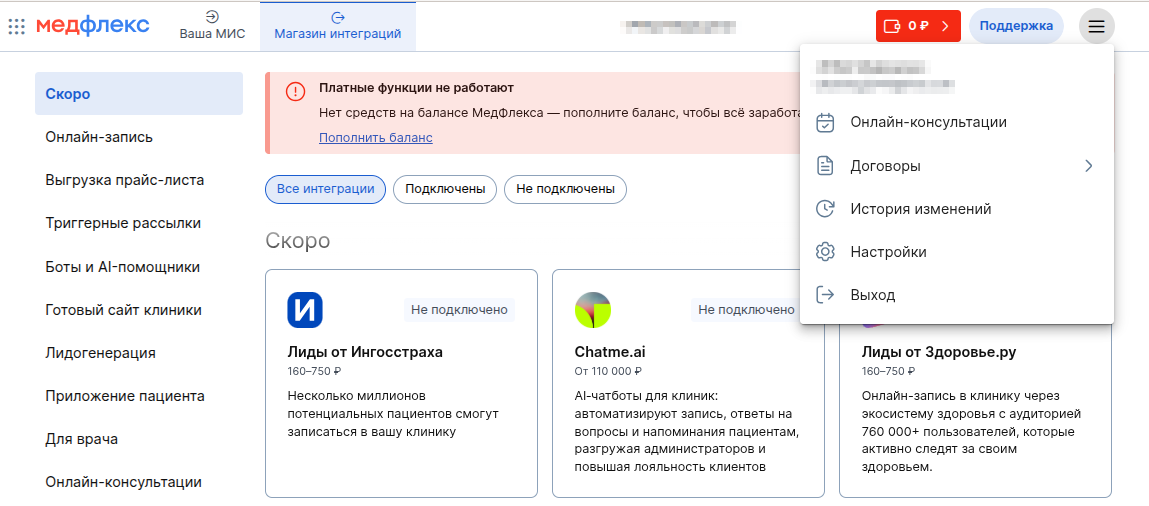Click the Выход logout icon
The width and height of the screenshot is (1149, 506).
tap(825, 295)
